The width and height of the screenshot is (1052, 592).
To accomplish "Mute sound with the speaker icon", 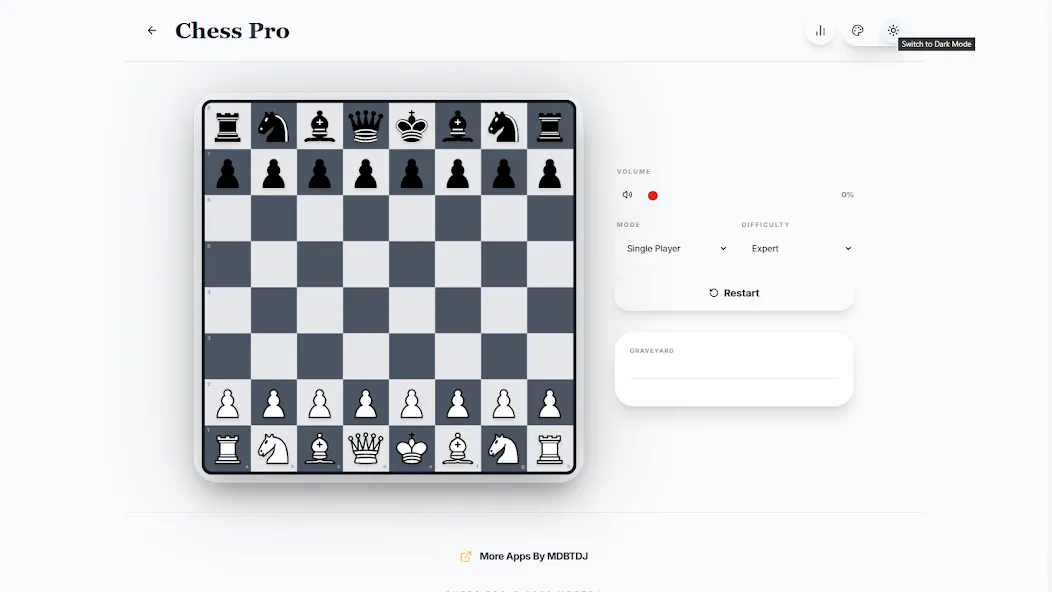I will point(627,195).
